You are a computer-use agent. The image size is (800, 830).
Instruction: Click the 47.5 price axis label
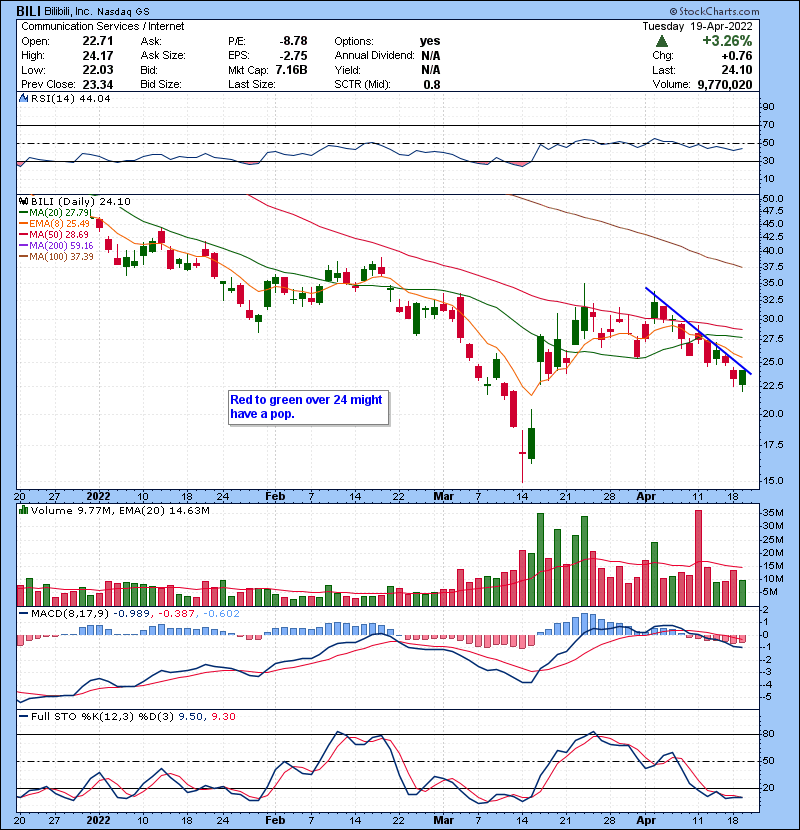[x=773, y=211]
